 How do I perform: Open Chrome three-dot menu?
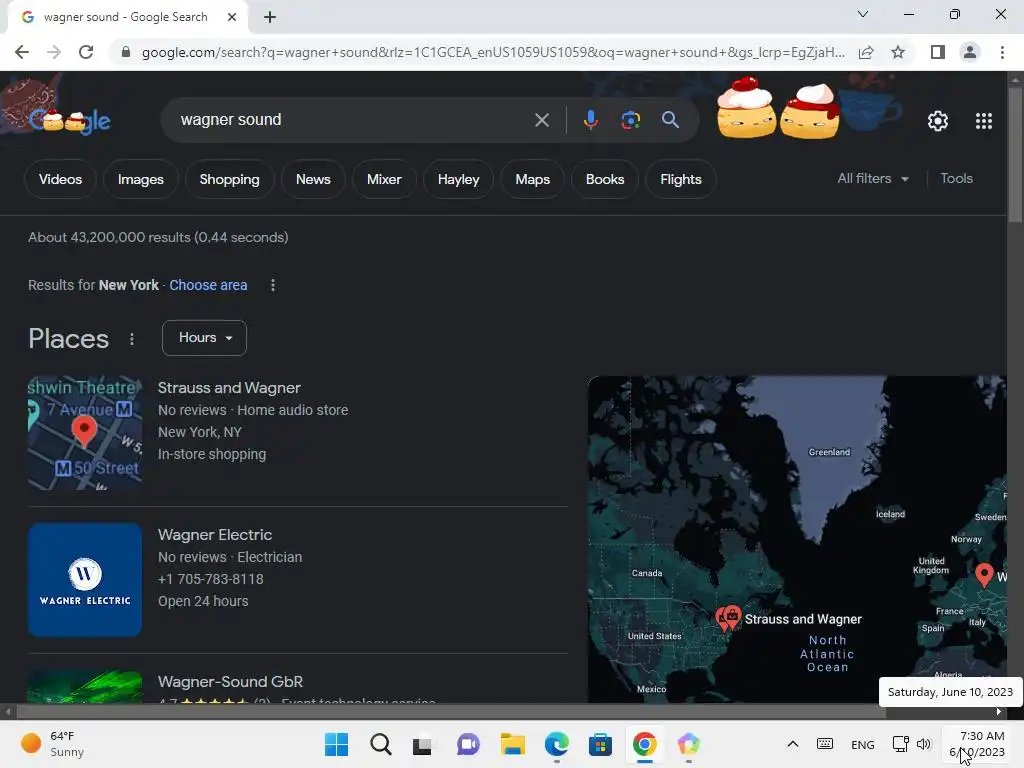(1002, 52)
